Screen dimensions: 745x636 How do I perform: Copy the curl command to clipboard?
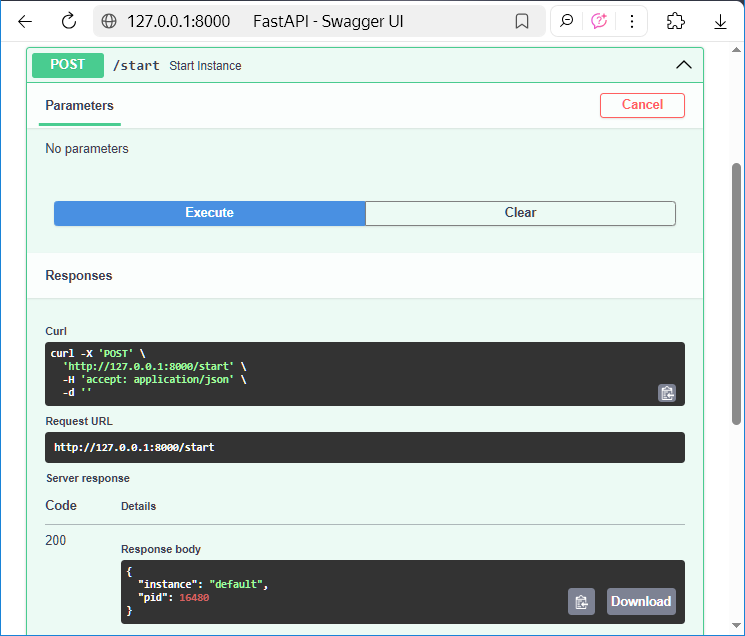point(667,393)
